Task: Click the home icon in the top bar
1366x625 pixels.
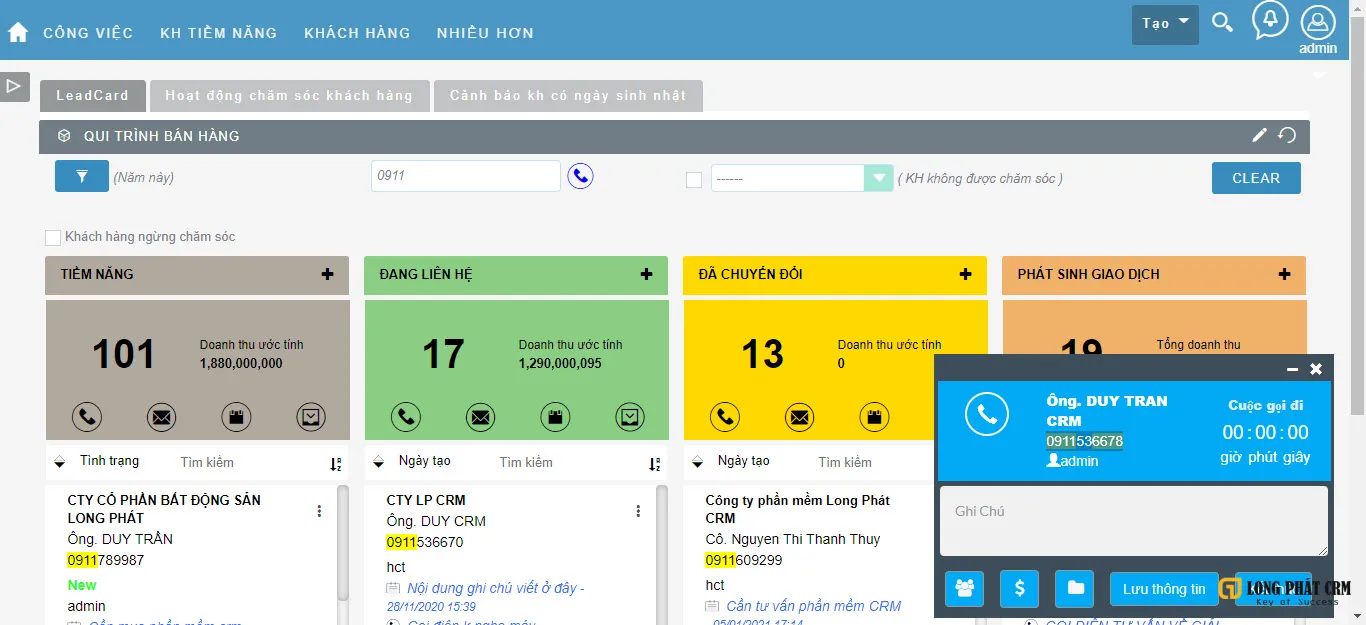Action: [17, 32]
